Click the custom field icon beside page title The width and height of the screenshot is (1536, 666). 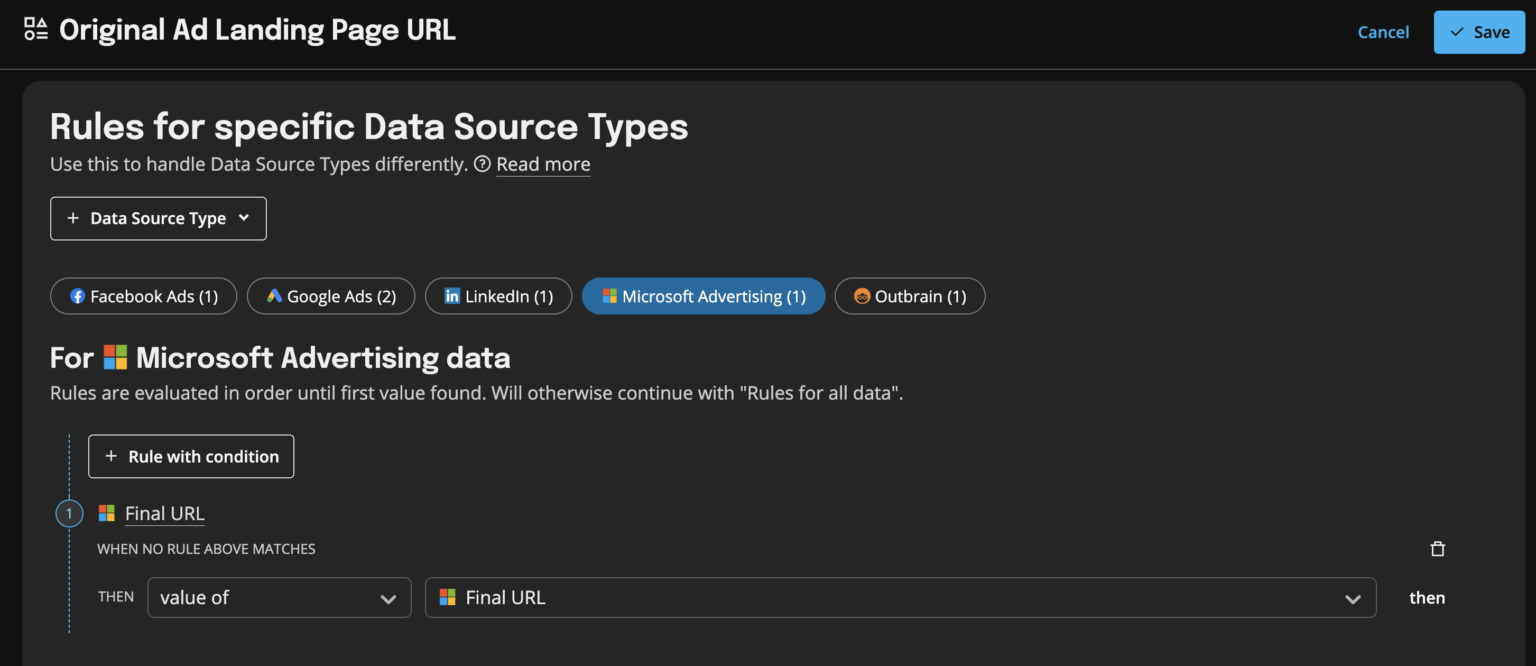click(x=36, y=30)
